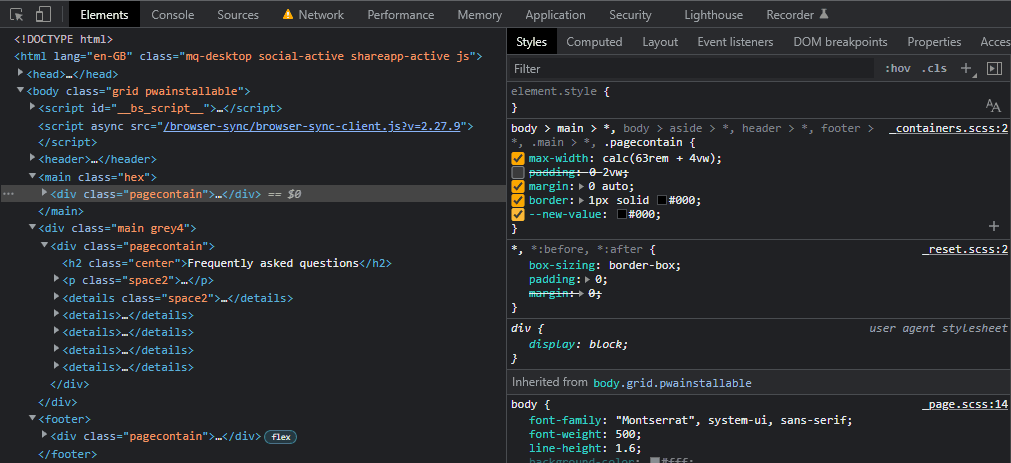This screenshot has height=463, width=1011.
Task: Open the Application tab
Action: coord(555,15)
